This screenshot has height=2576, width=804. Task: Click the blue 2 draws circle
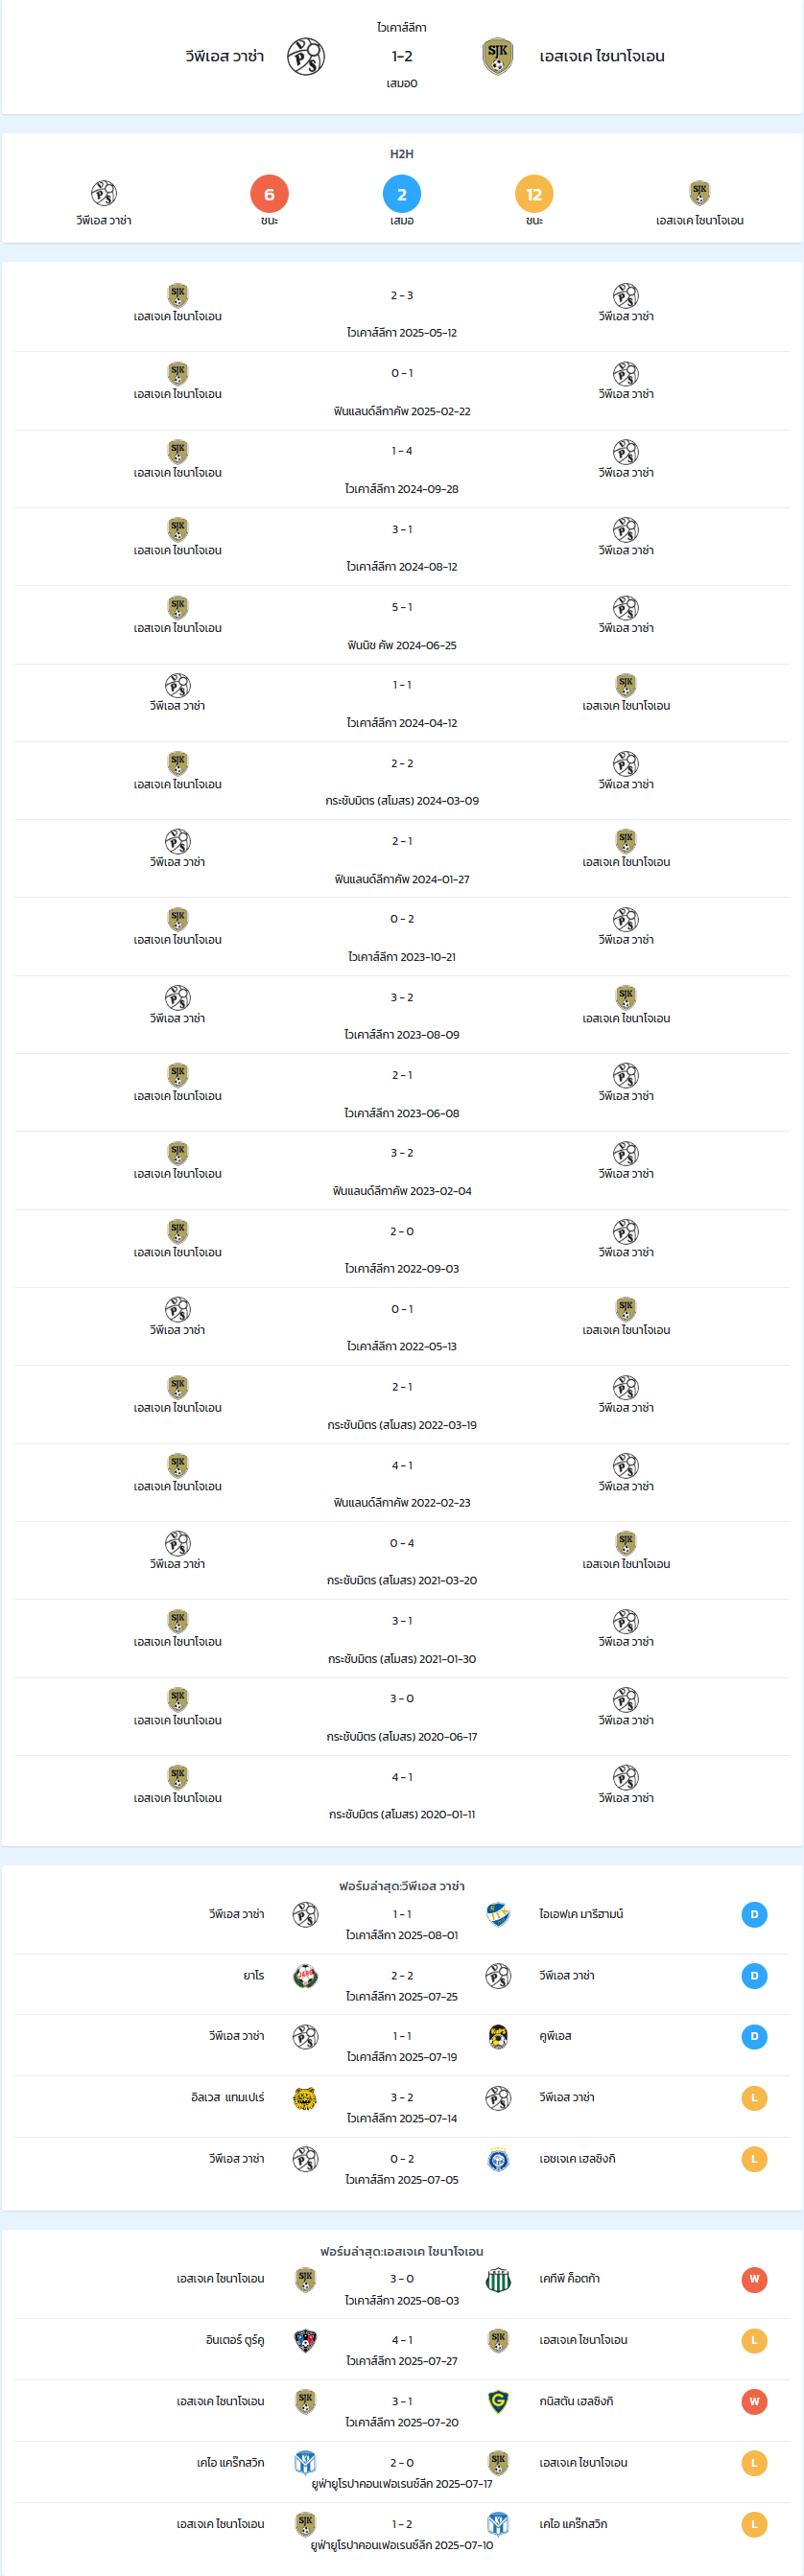pos(402,194)
